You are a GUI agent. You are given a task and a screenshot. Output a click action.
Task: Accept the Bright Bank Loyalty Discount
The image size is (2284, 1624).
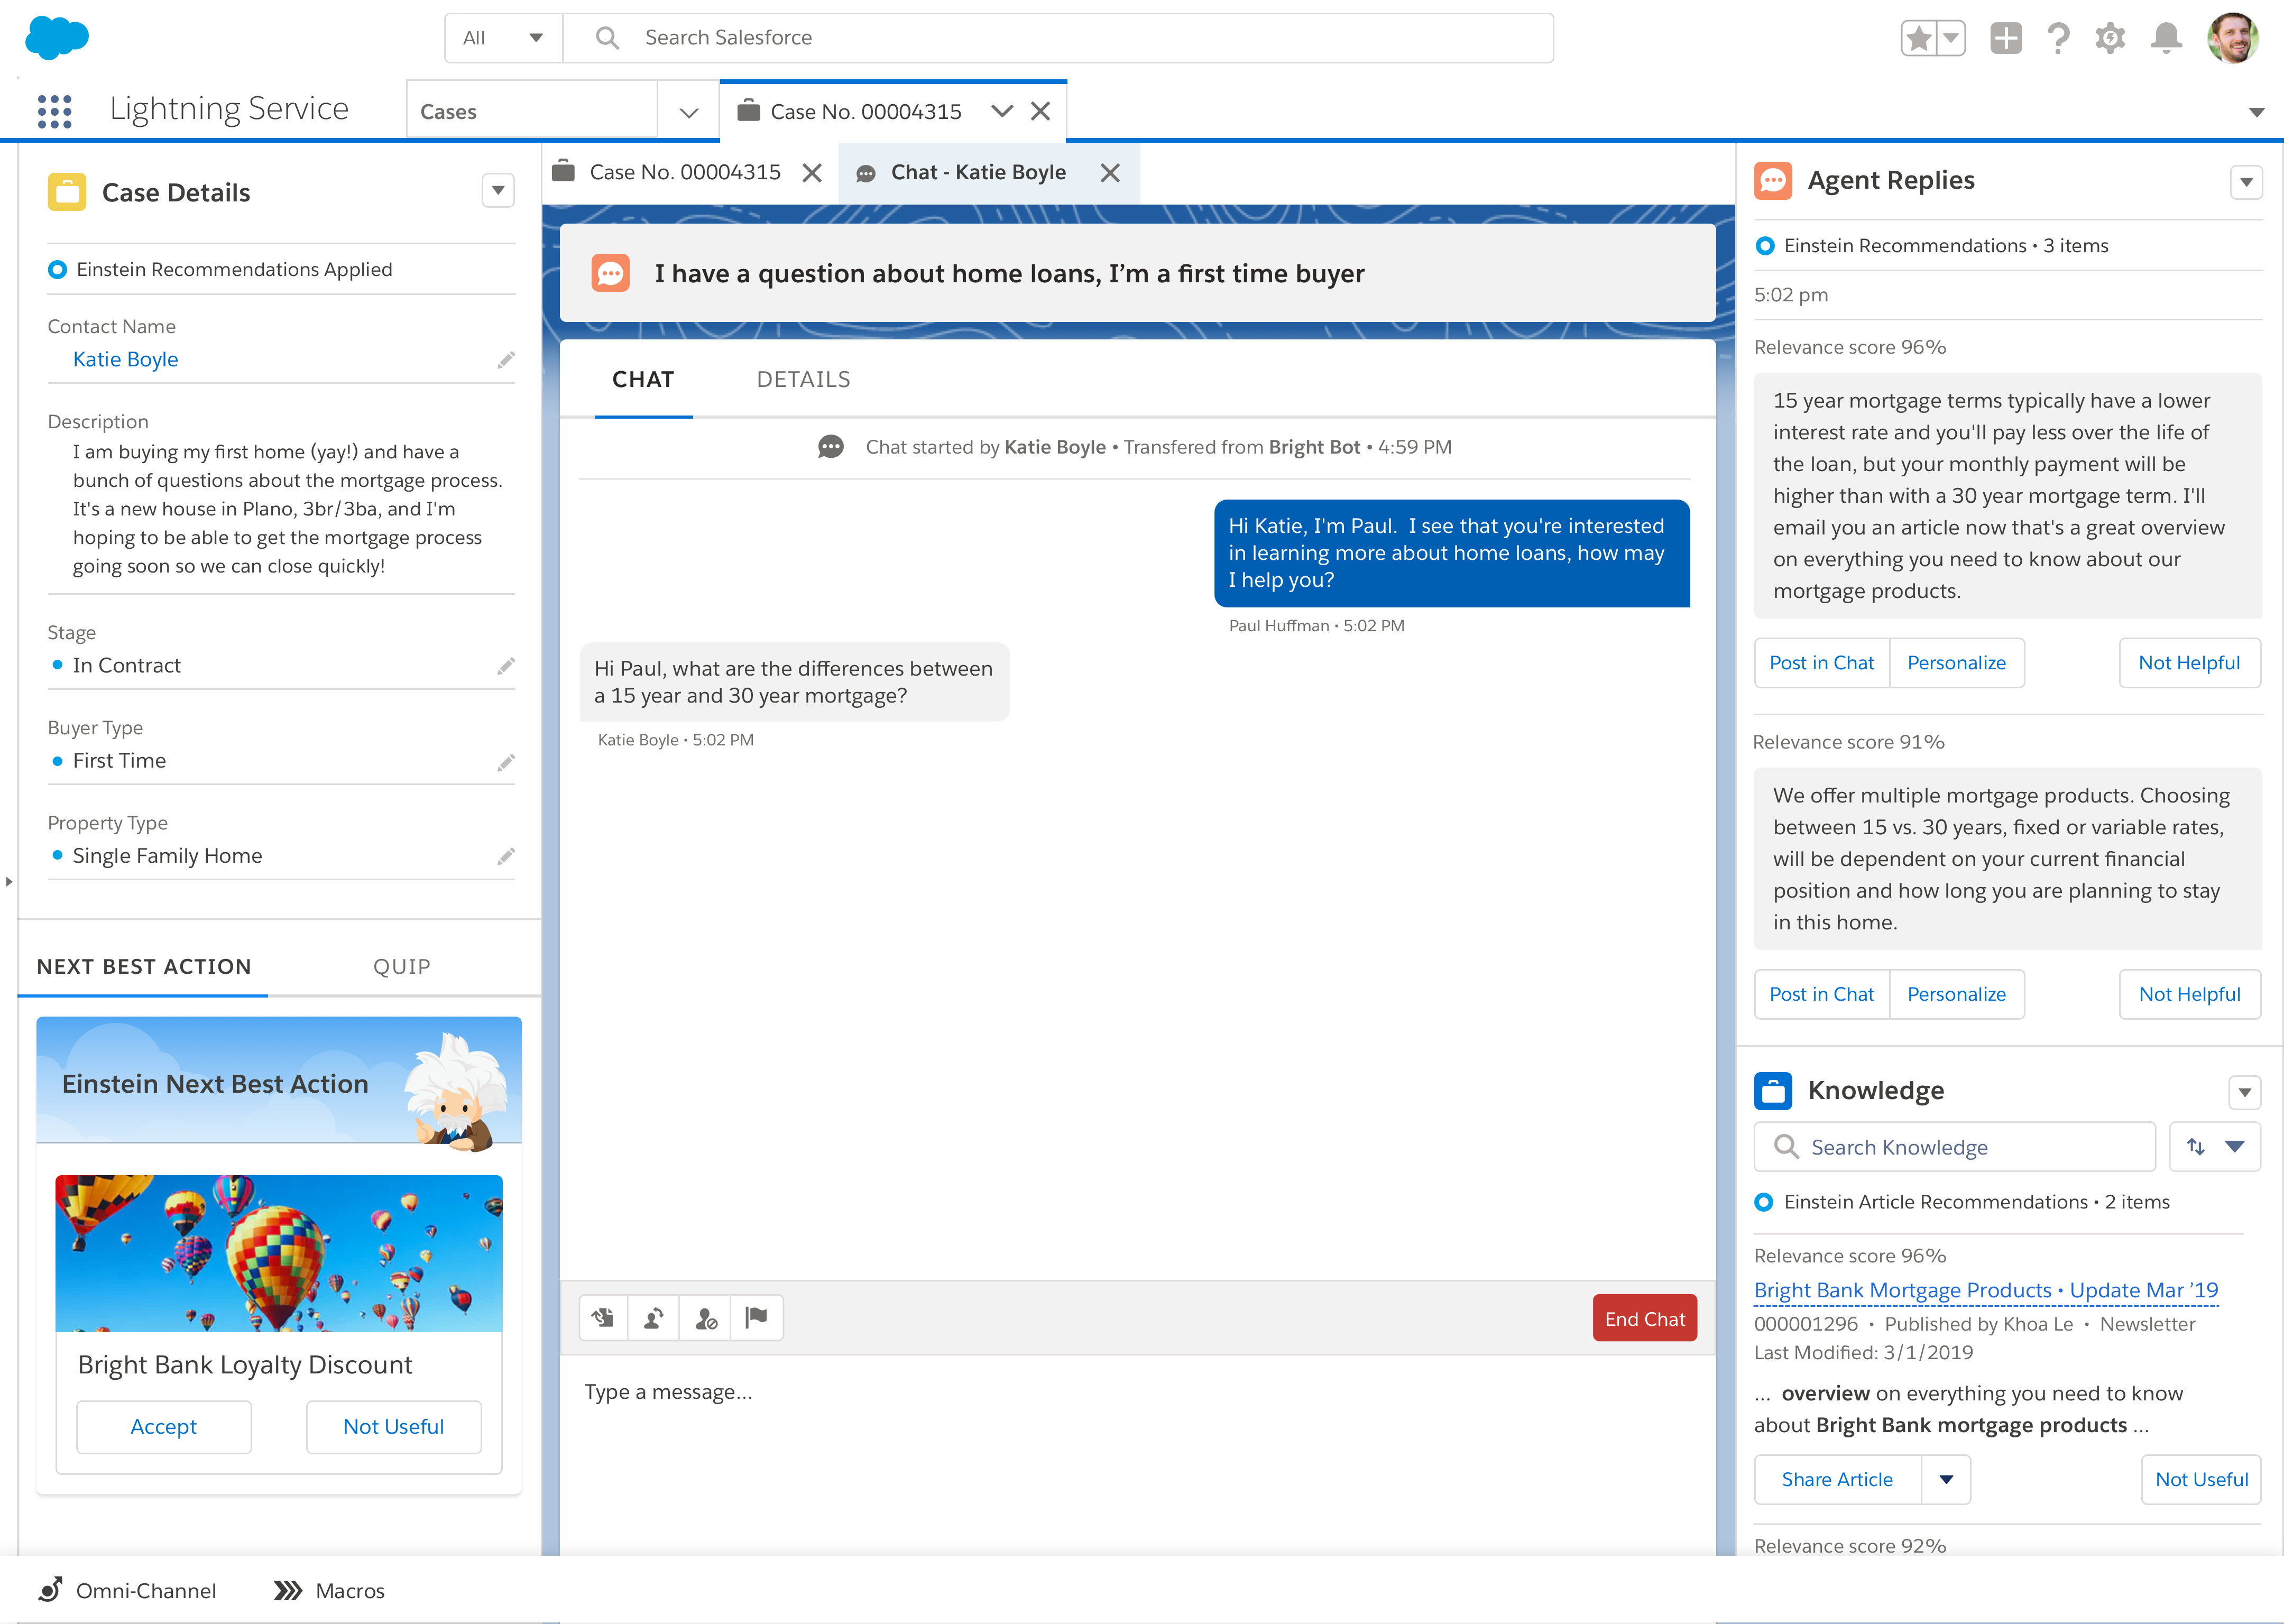point(164,1426)
